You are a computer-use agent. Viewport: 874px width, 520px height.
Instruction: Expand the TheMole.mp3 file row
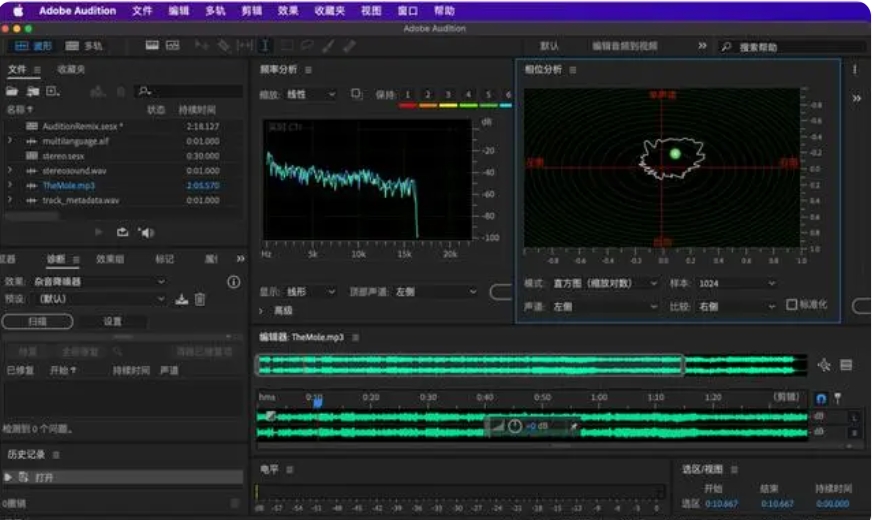[x=9, y=185]
